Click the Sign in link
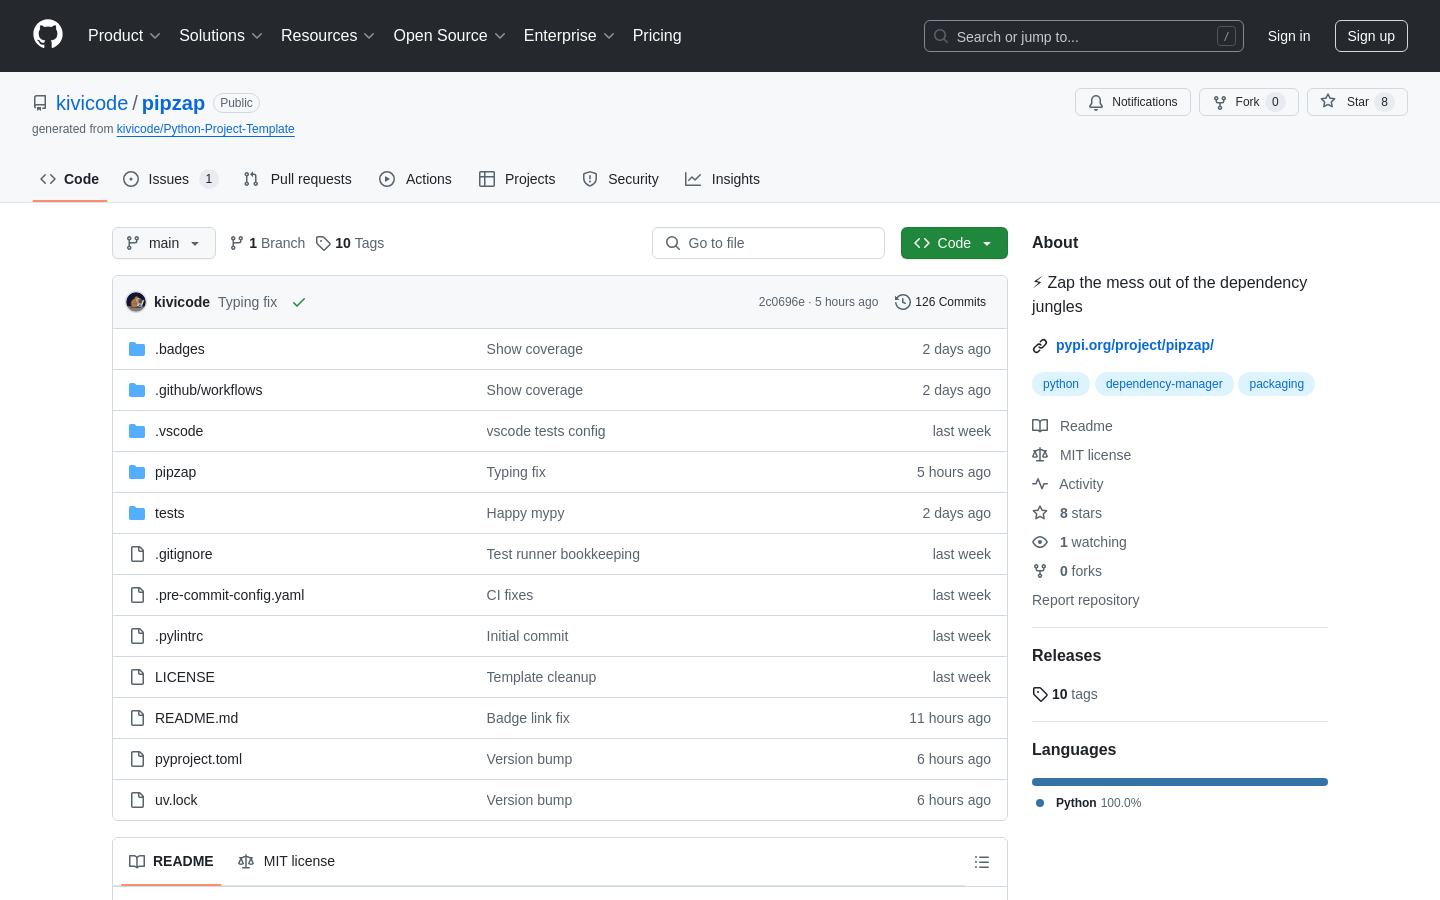The width and height of the screenshot is (1440, 900). (1289, 36)
